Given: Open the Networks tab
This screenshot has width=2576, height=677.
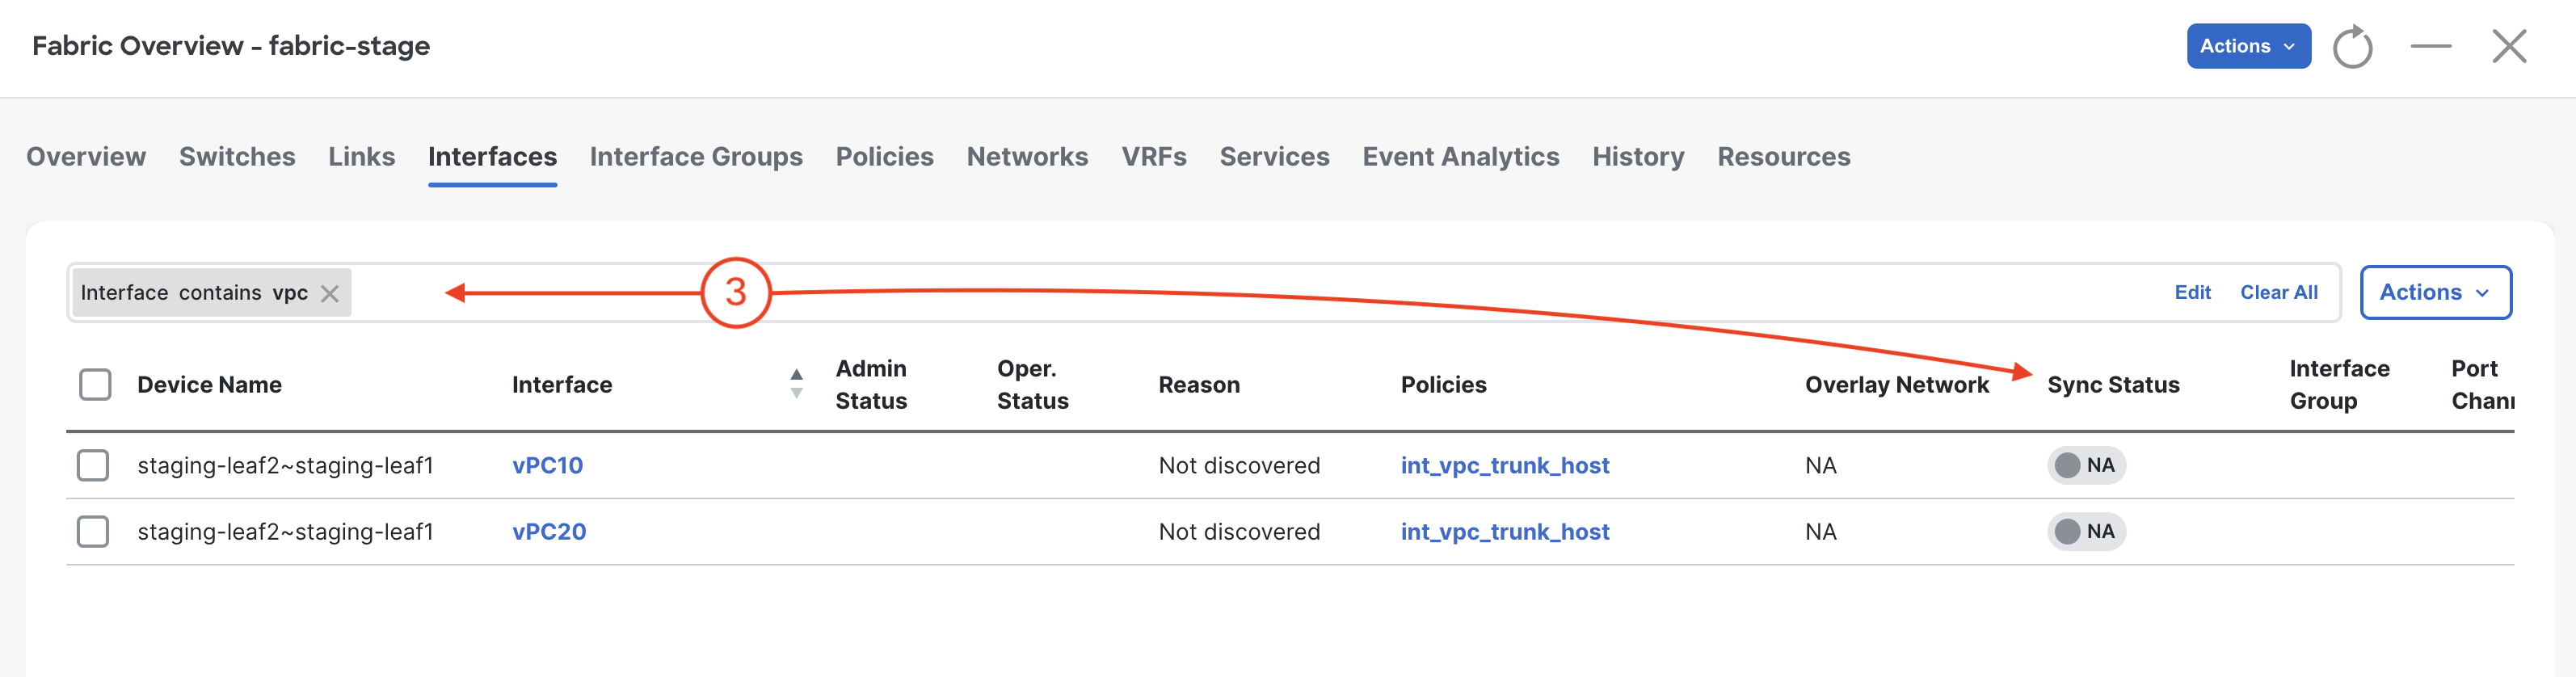Looking at the screenshot, I should coord(1027,157).
